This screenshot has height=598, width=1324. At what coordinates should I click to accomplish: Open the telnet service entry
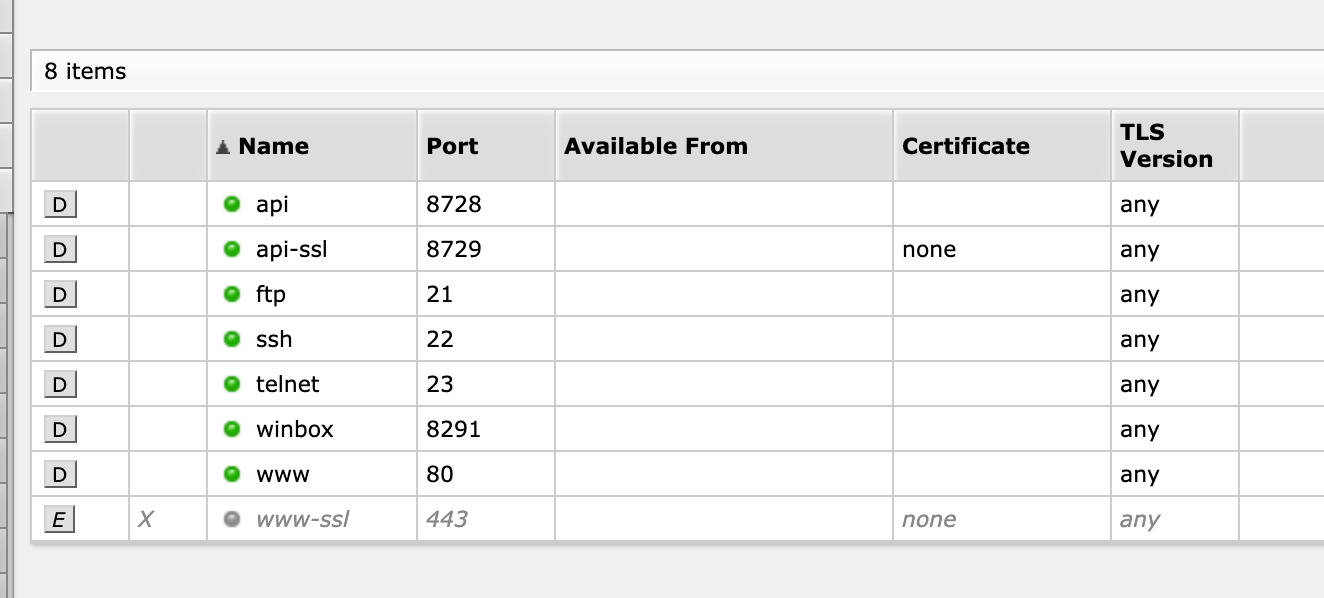tap(287, 384)
